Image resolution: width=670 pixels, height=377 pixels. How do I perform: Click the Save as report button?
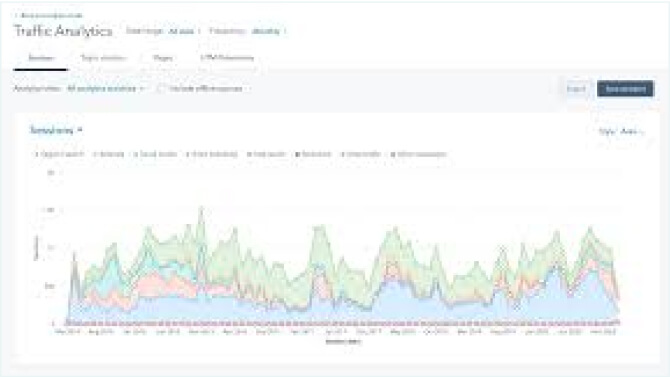pos(625,89)
